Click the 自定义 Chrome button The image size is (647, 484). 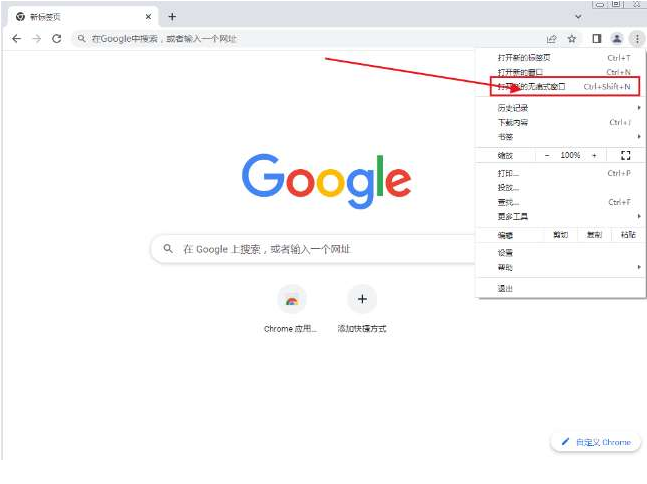pos(595,442)
